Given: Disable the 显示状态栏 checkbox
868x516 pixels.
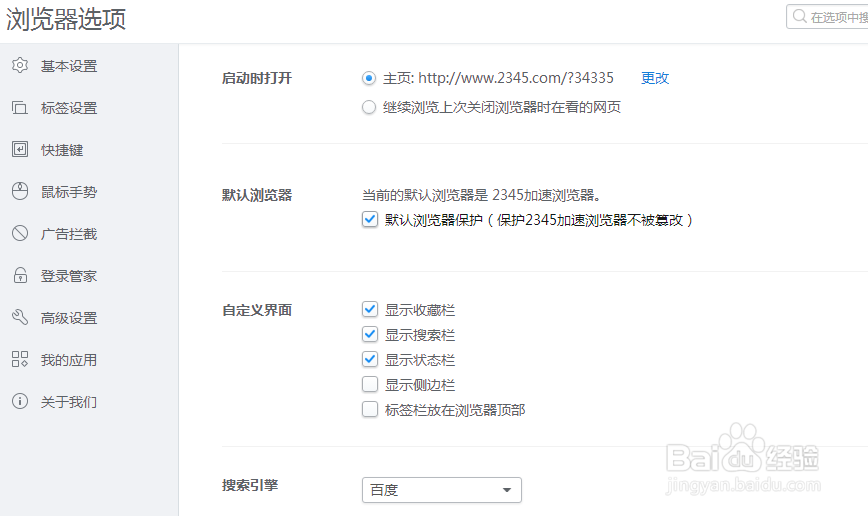Looking at the screenshot, I should pos(370,359).
